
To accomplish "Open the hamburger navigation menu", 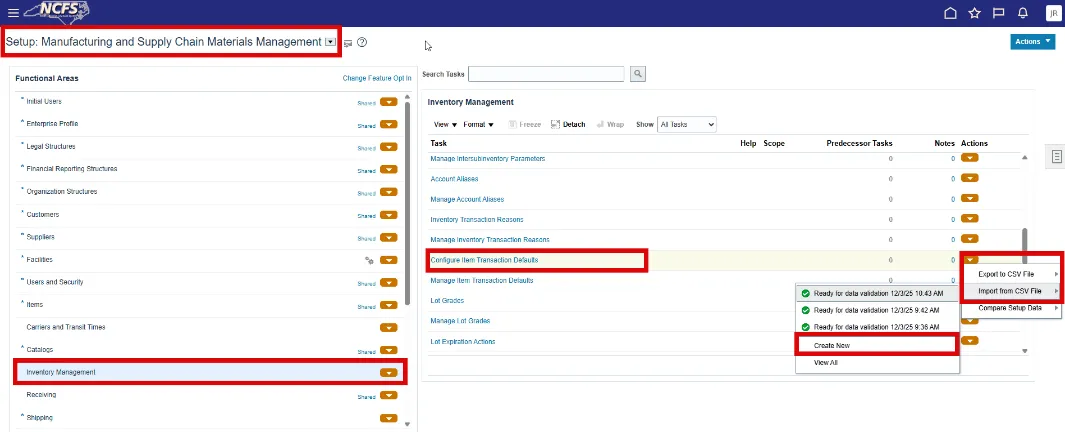I will tap(13, 13).
